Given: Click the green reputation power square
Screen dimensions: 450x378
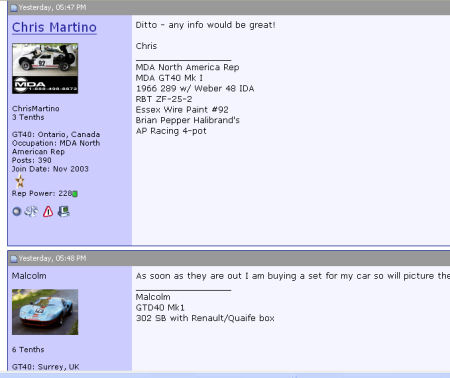Looking at the screenshot, I should click(75, 194).
